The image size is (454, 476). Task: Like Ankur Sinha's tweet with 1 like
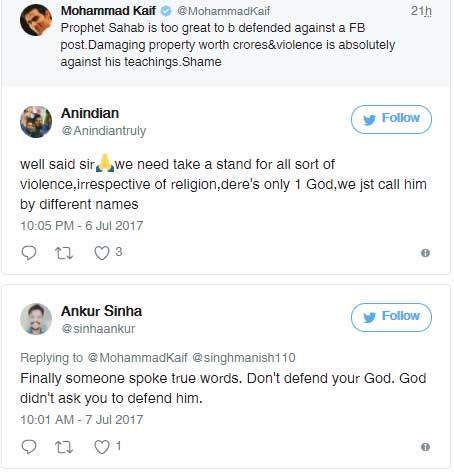pos(102,447)
